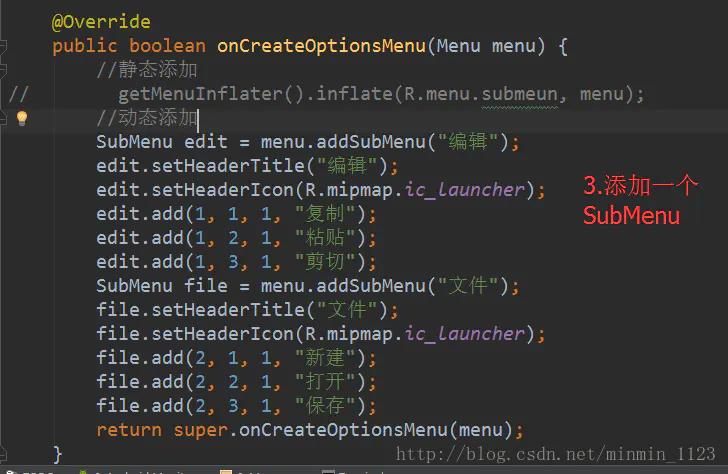Click the yellow intention light bulb icon

point(22,118)
